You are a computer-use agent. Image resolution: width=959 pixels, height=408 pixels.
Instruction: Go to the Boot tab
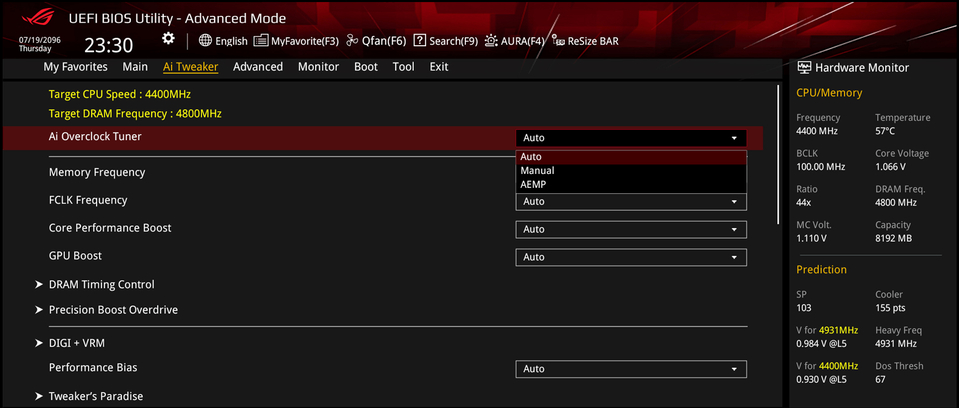coord(366,67)
